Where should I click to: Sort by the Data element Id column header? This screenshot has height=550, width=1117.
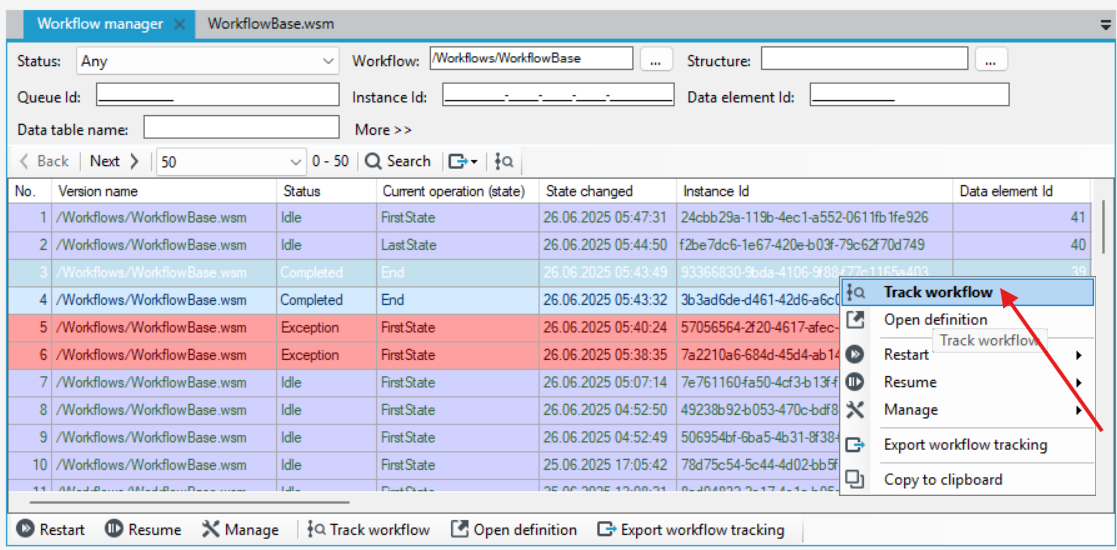coord(1022,191)
